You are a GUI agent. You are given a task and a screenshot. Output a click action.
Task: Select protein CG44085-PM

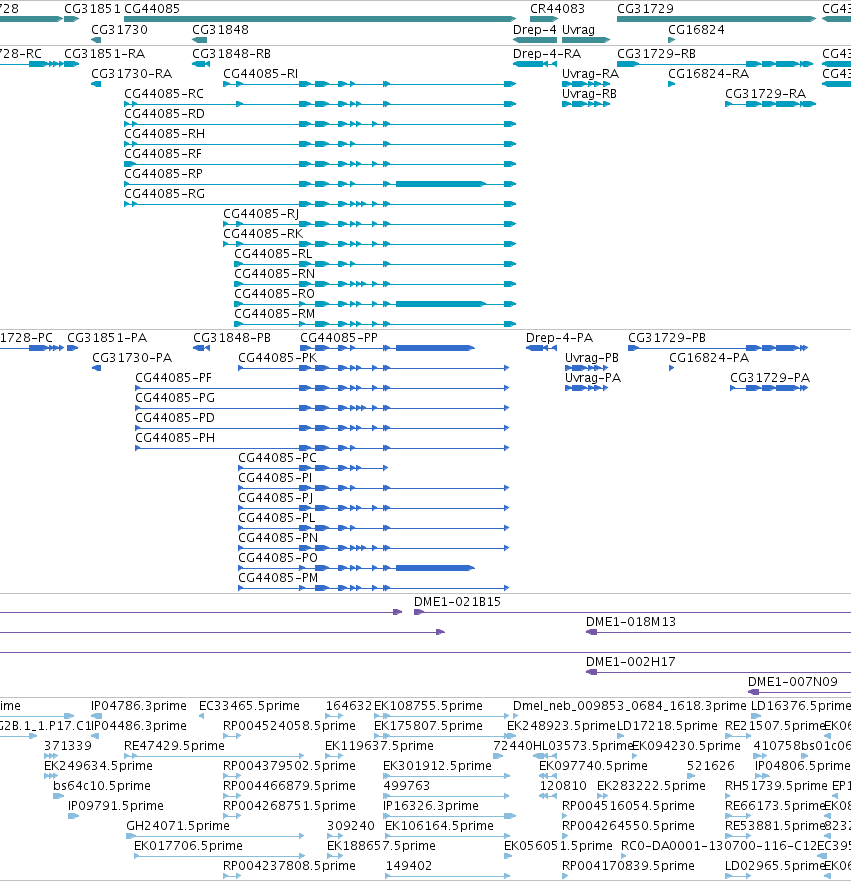pyautogui.click(x=374, y=588)
